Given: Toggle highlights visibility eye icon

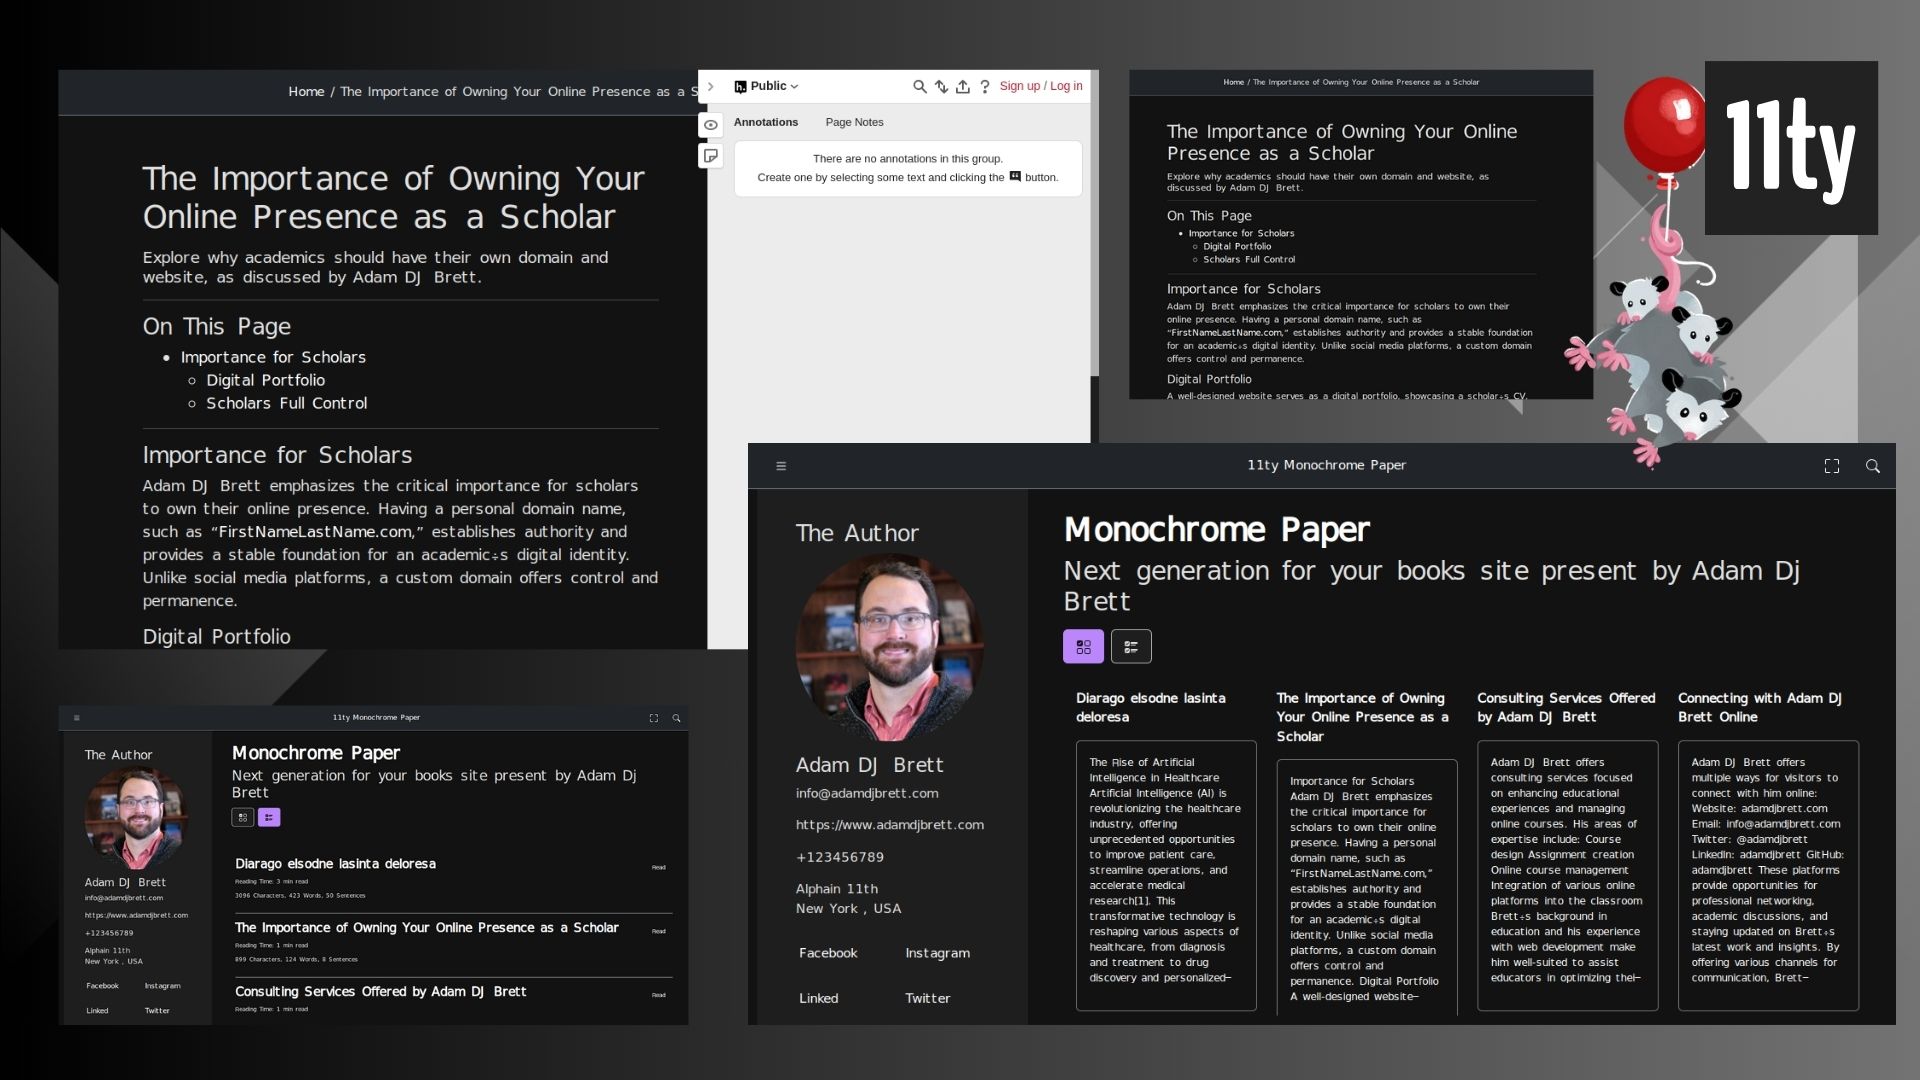Looking at the screenshot, I should (710, 125).
